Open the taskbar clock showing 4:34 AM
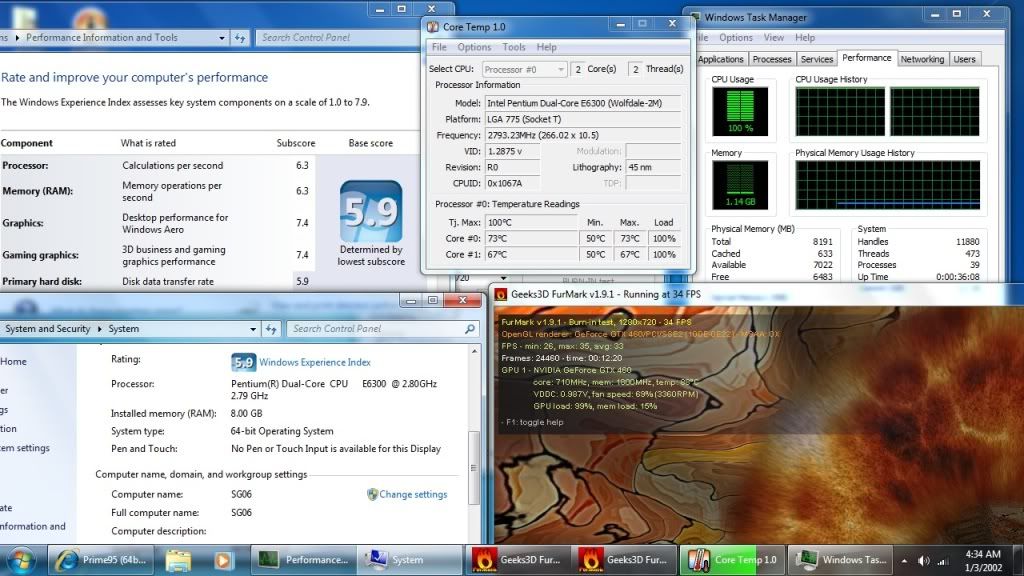Viewport: 1024px width, 576px height. 982,560
